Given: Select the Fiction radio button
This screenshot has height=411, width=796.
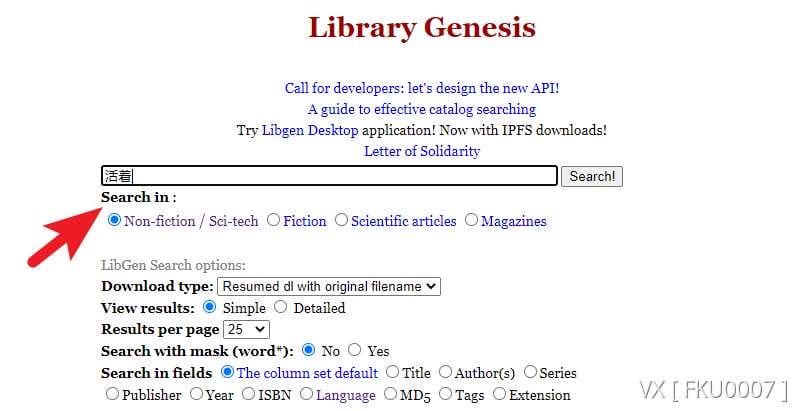Looking at the screenshot, I should point(274,220).
